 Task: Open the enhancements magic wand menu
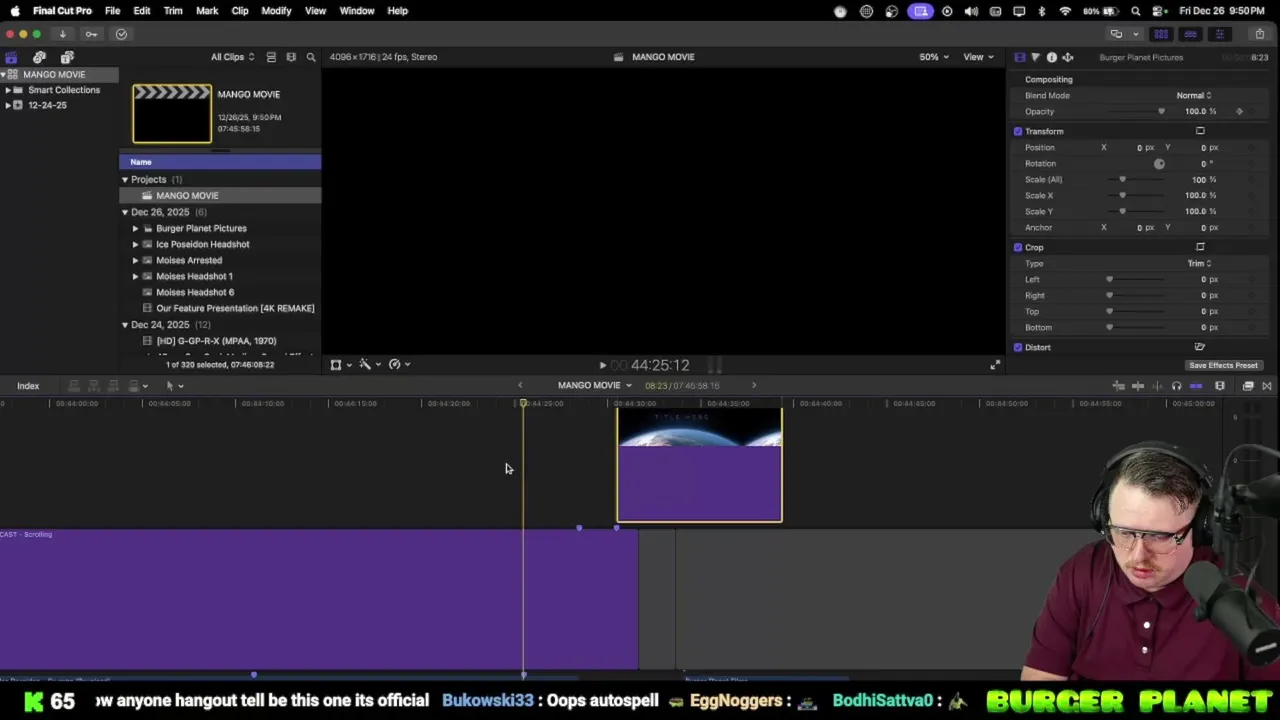click(370, 365)
